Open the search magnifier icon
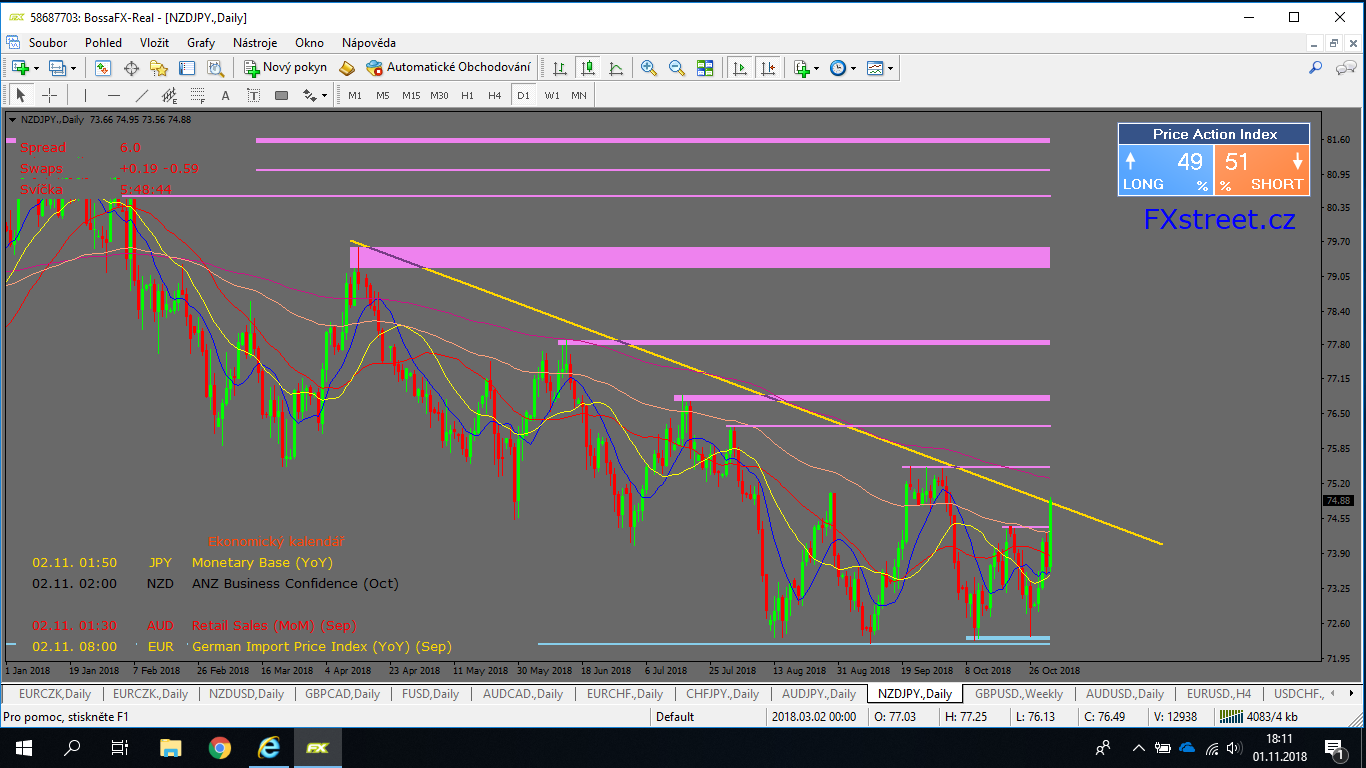Image resolution: width=1366 pixels, height=768 pixels. (1316, 68)
